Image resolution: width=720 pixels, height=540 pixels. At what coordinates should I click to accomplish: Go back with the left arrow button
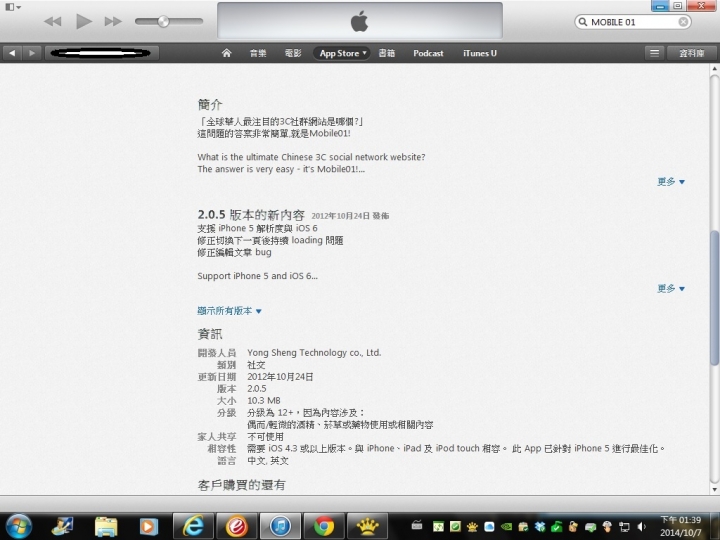pos(12,53)
